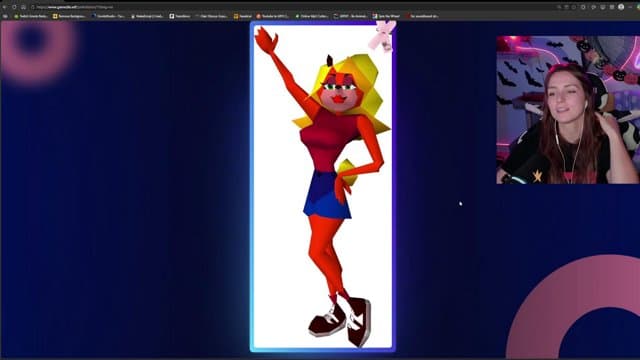Open the apps grid in bookmarks bar
Viewport: 640px width, 360px height.
click(x=5, y=16)
